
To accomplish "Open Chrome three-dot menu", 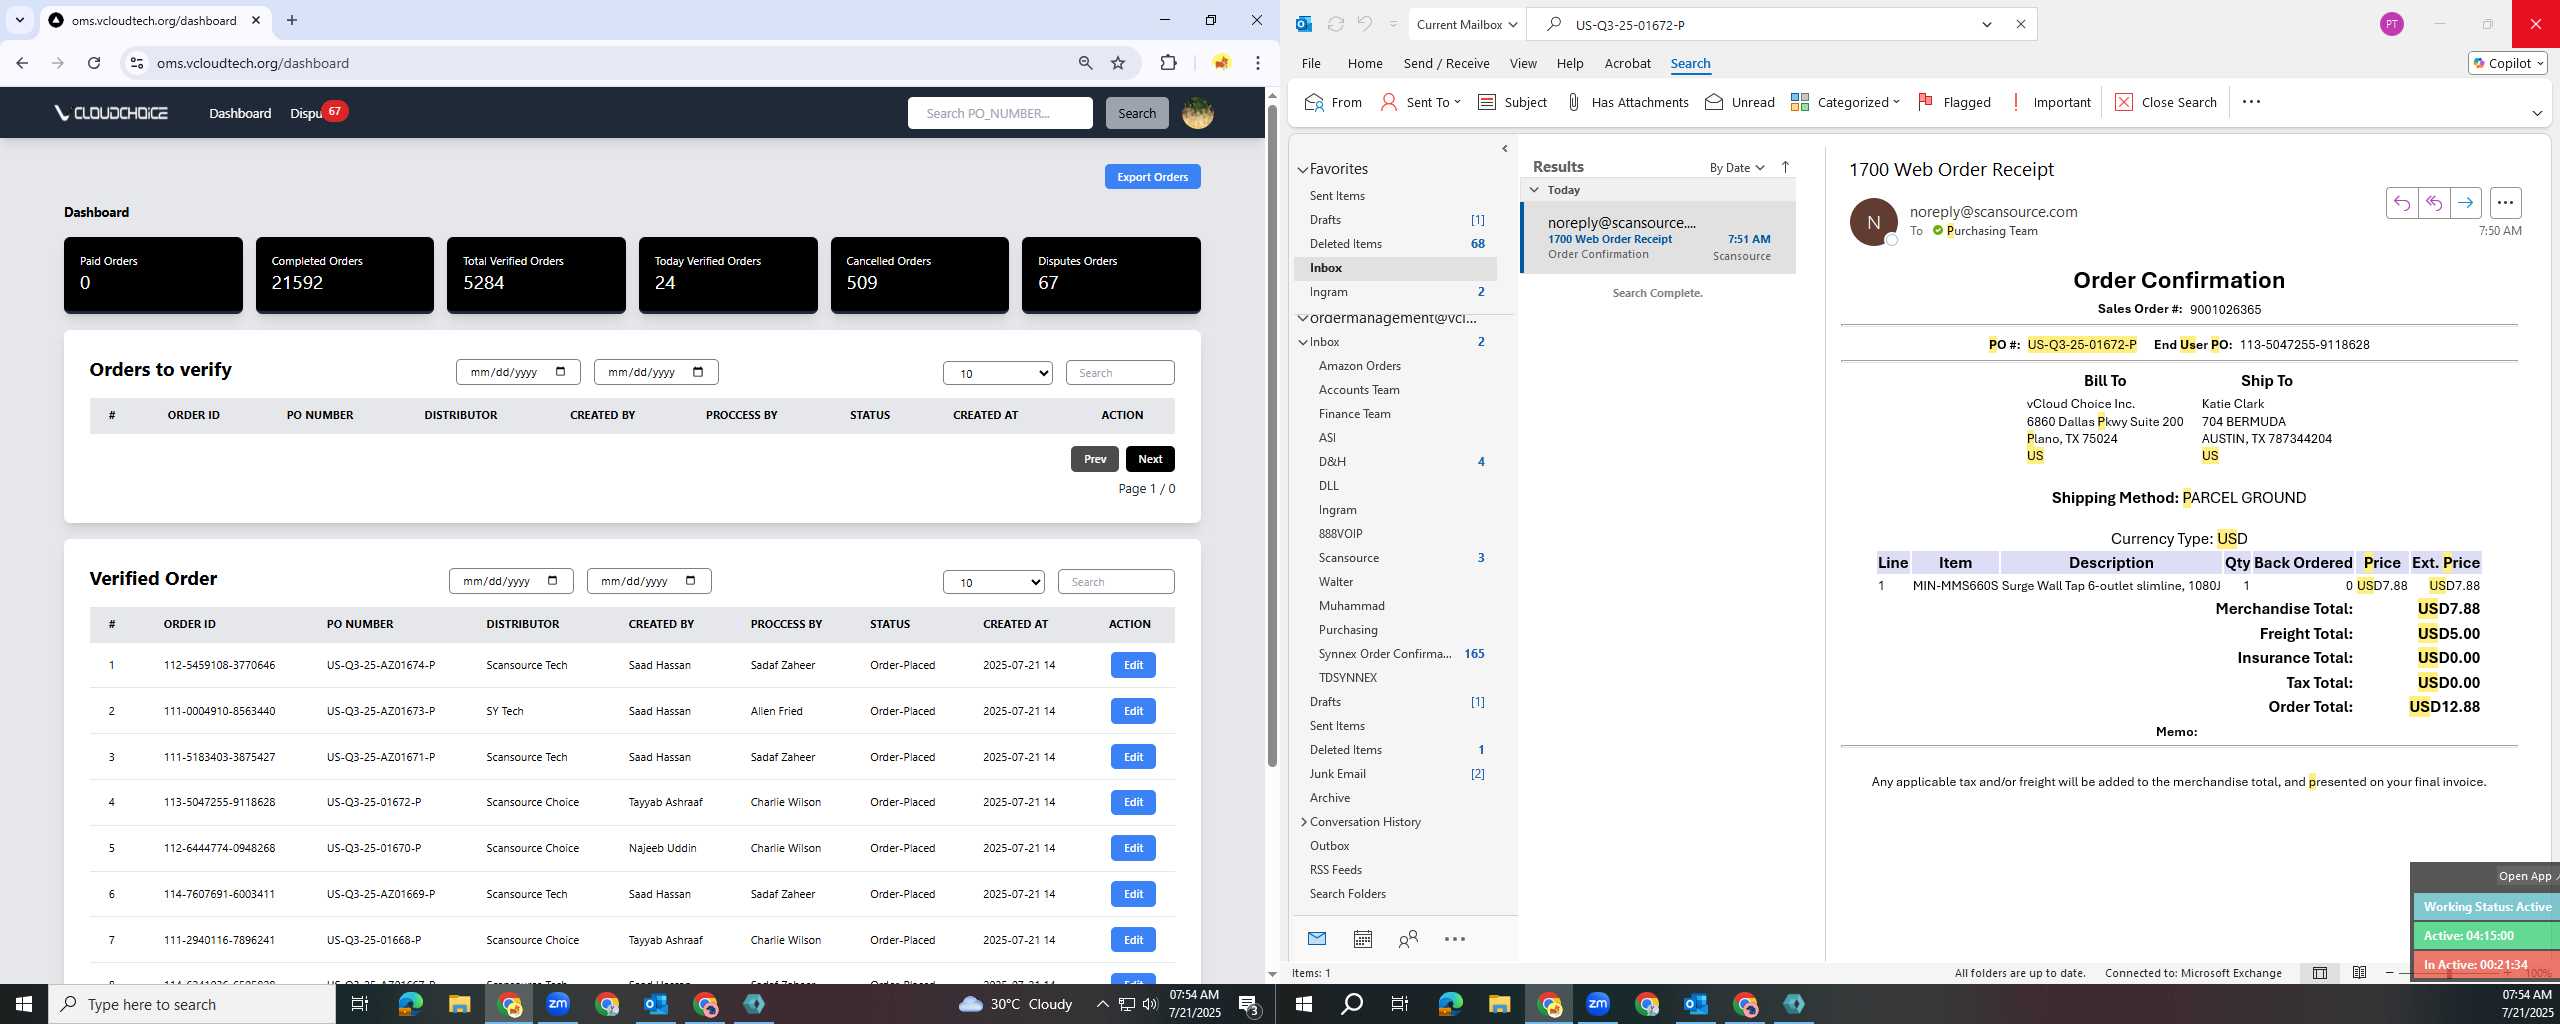I will [1258, 63].
